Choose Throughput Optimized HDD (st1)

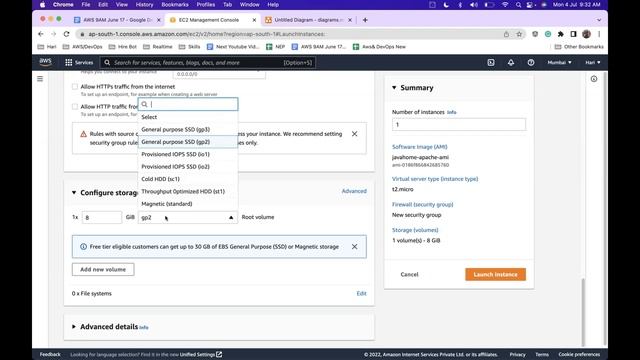[188, 191]
